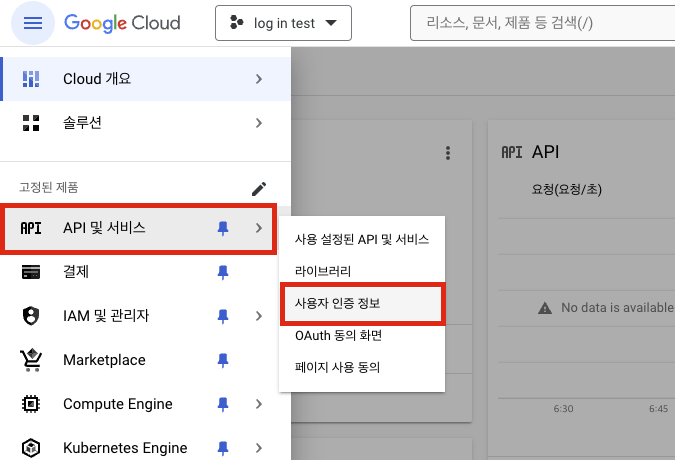Edit pinned products with the pencil icon
The width and height of the screenshot is (675, 460).
pyautogui.click(x=259, y=188)
